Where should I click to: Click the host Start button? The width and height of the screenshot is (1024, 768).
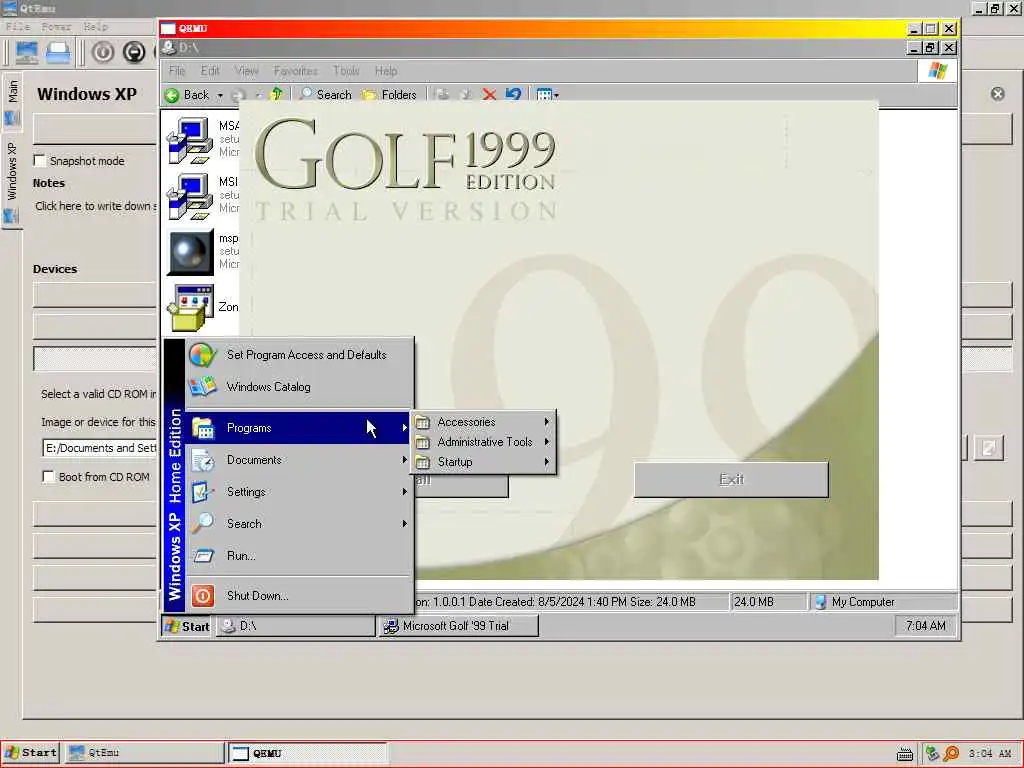[x=31, y=753]
